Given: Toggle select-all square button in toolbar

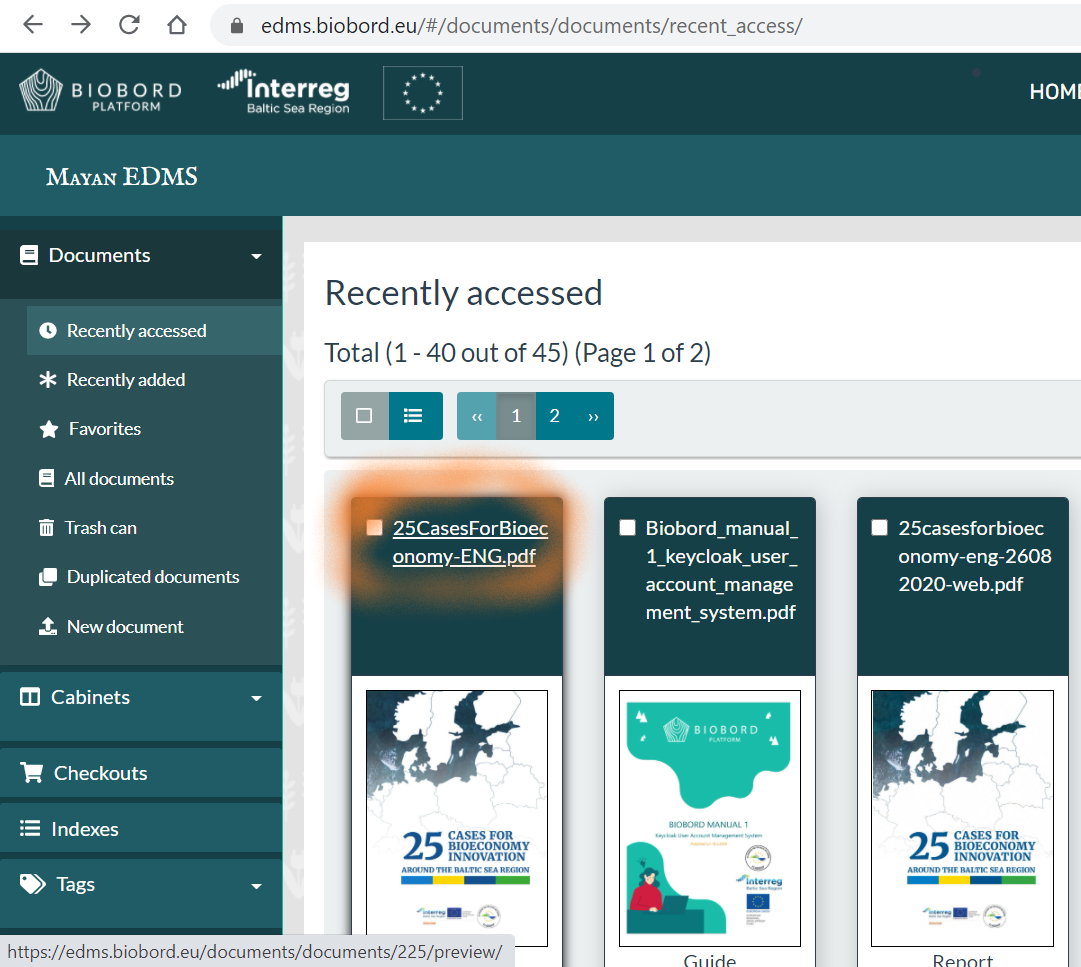Looking at the screenshot, I should pyautogui.click(x=365, y=416).
